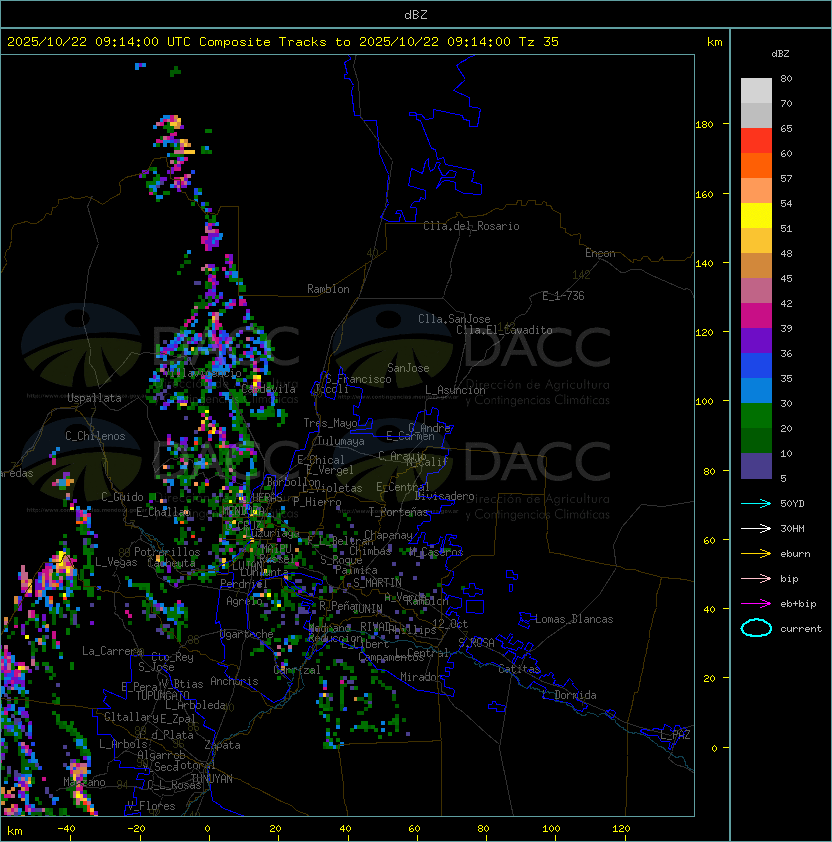The height and width of the screenshot is (842, 832).
Task: Click the 'Potrerillos' map label
Action: click(167, 552)
